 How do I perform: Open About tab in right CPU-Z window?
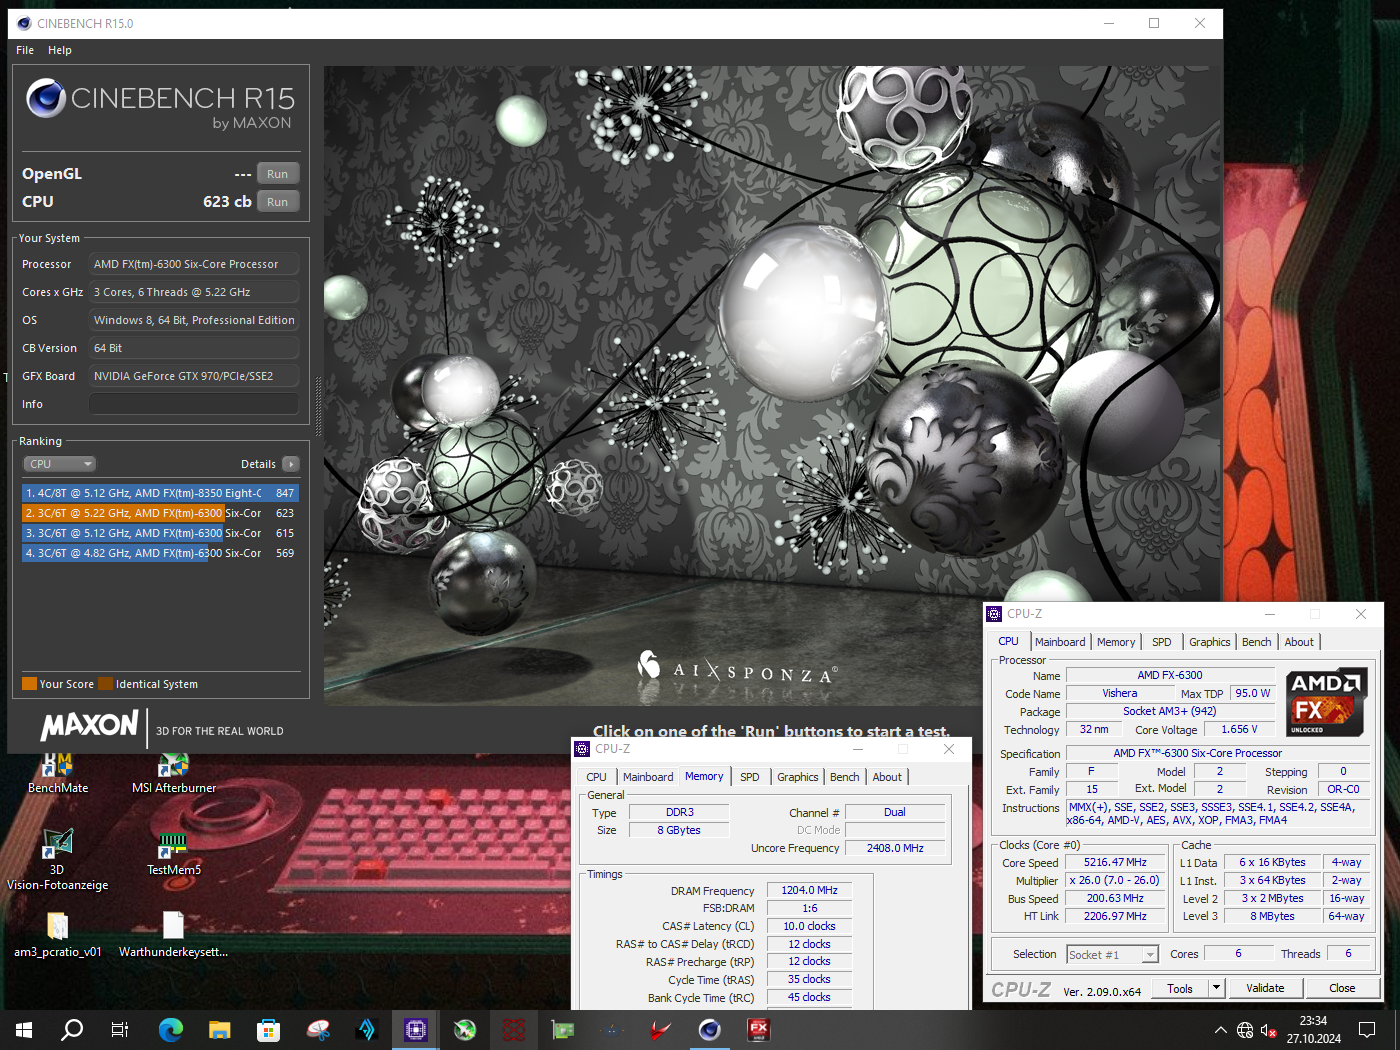[x=1299, y=642]
